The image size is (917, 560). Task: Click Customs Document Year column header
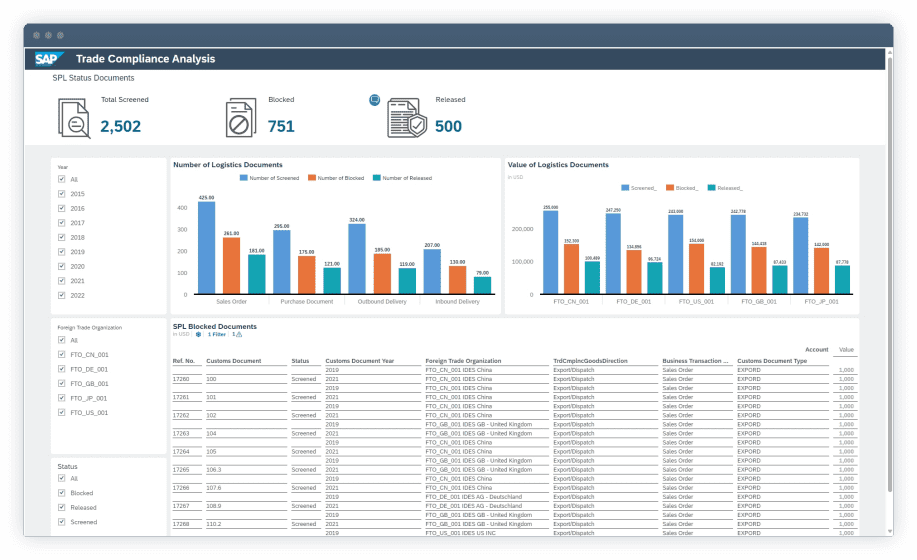click(x=360, y=361)
